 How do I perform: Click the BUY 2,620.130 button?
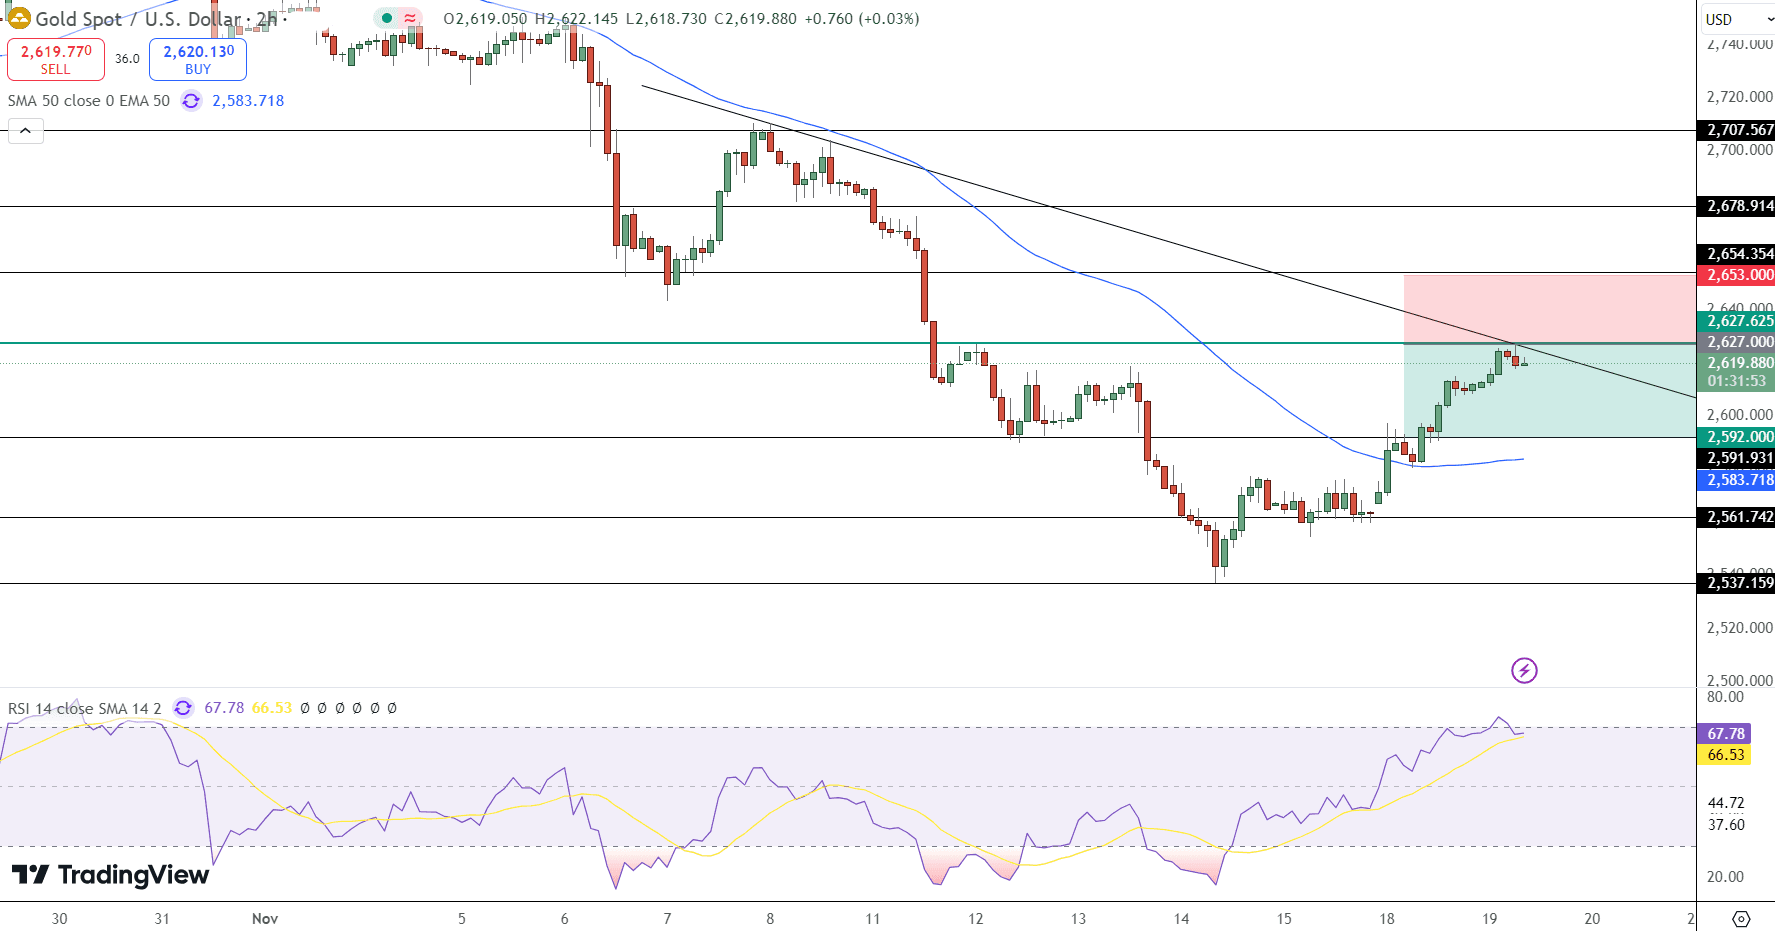(x=198, y=59)
